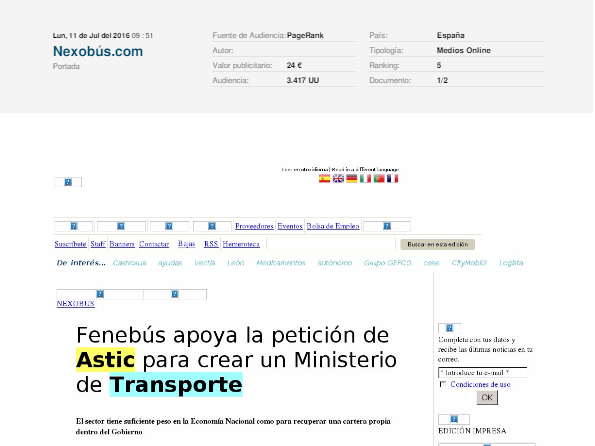Click broken image icon above EDICIÓN IMPRESA
This screenshot has height=446, width=595.
click(454, 419)
